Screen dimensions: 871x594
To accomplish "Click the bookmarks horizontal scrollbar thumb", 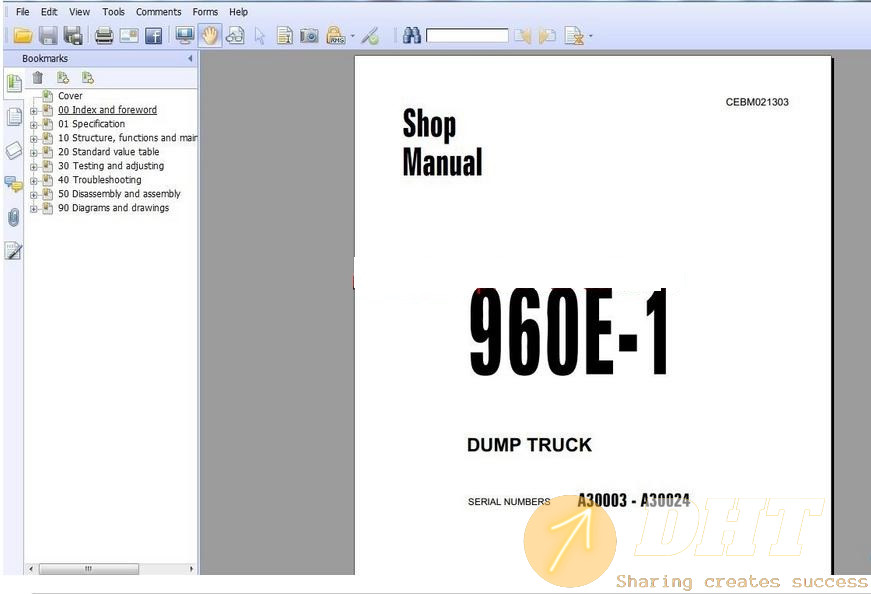I will [x=89, y=569].
